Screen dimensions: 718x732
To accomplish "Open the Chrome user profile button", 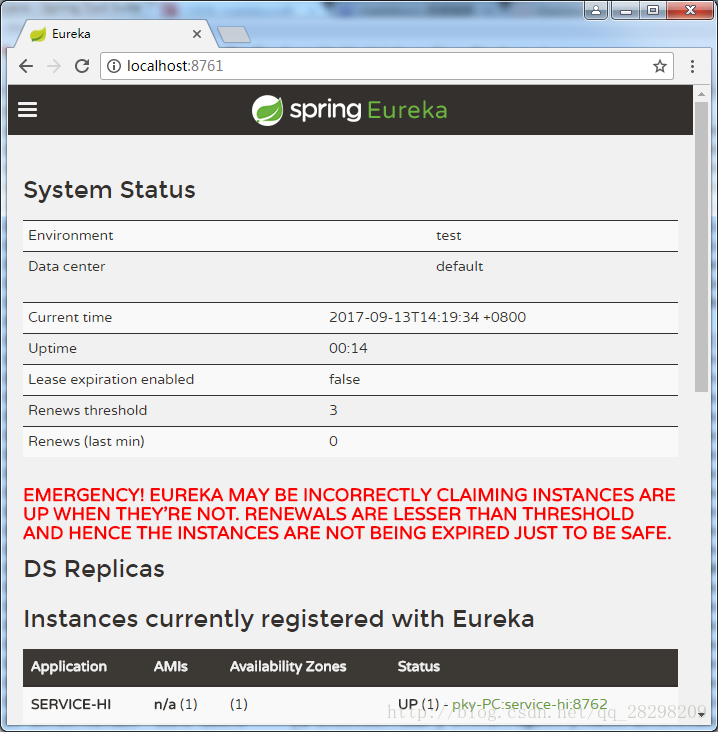I will pos(596,10).
